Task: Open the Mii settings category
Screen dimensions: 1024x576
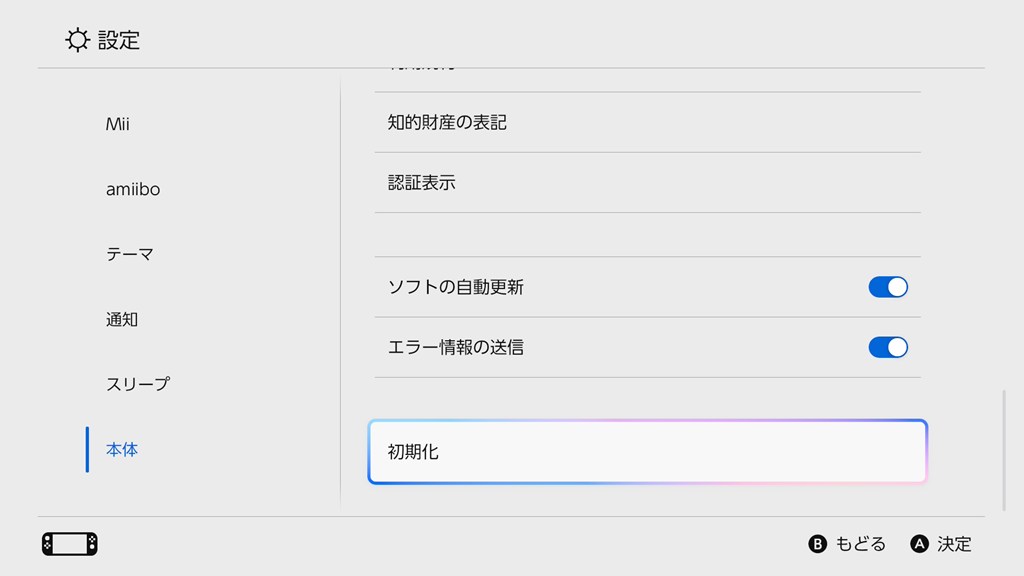Action: [118, 125]
